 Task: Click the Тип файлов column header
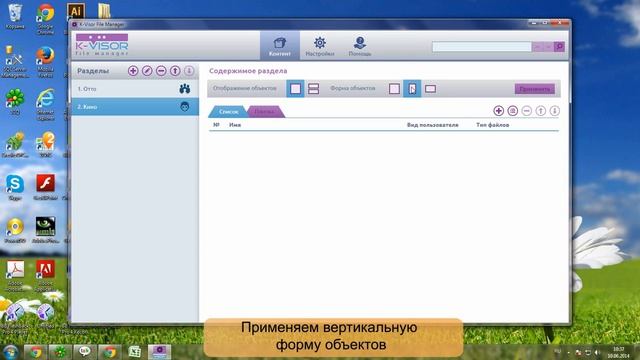492,125
